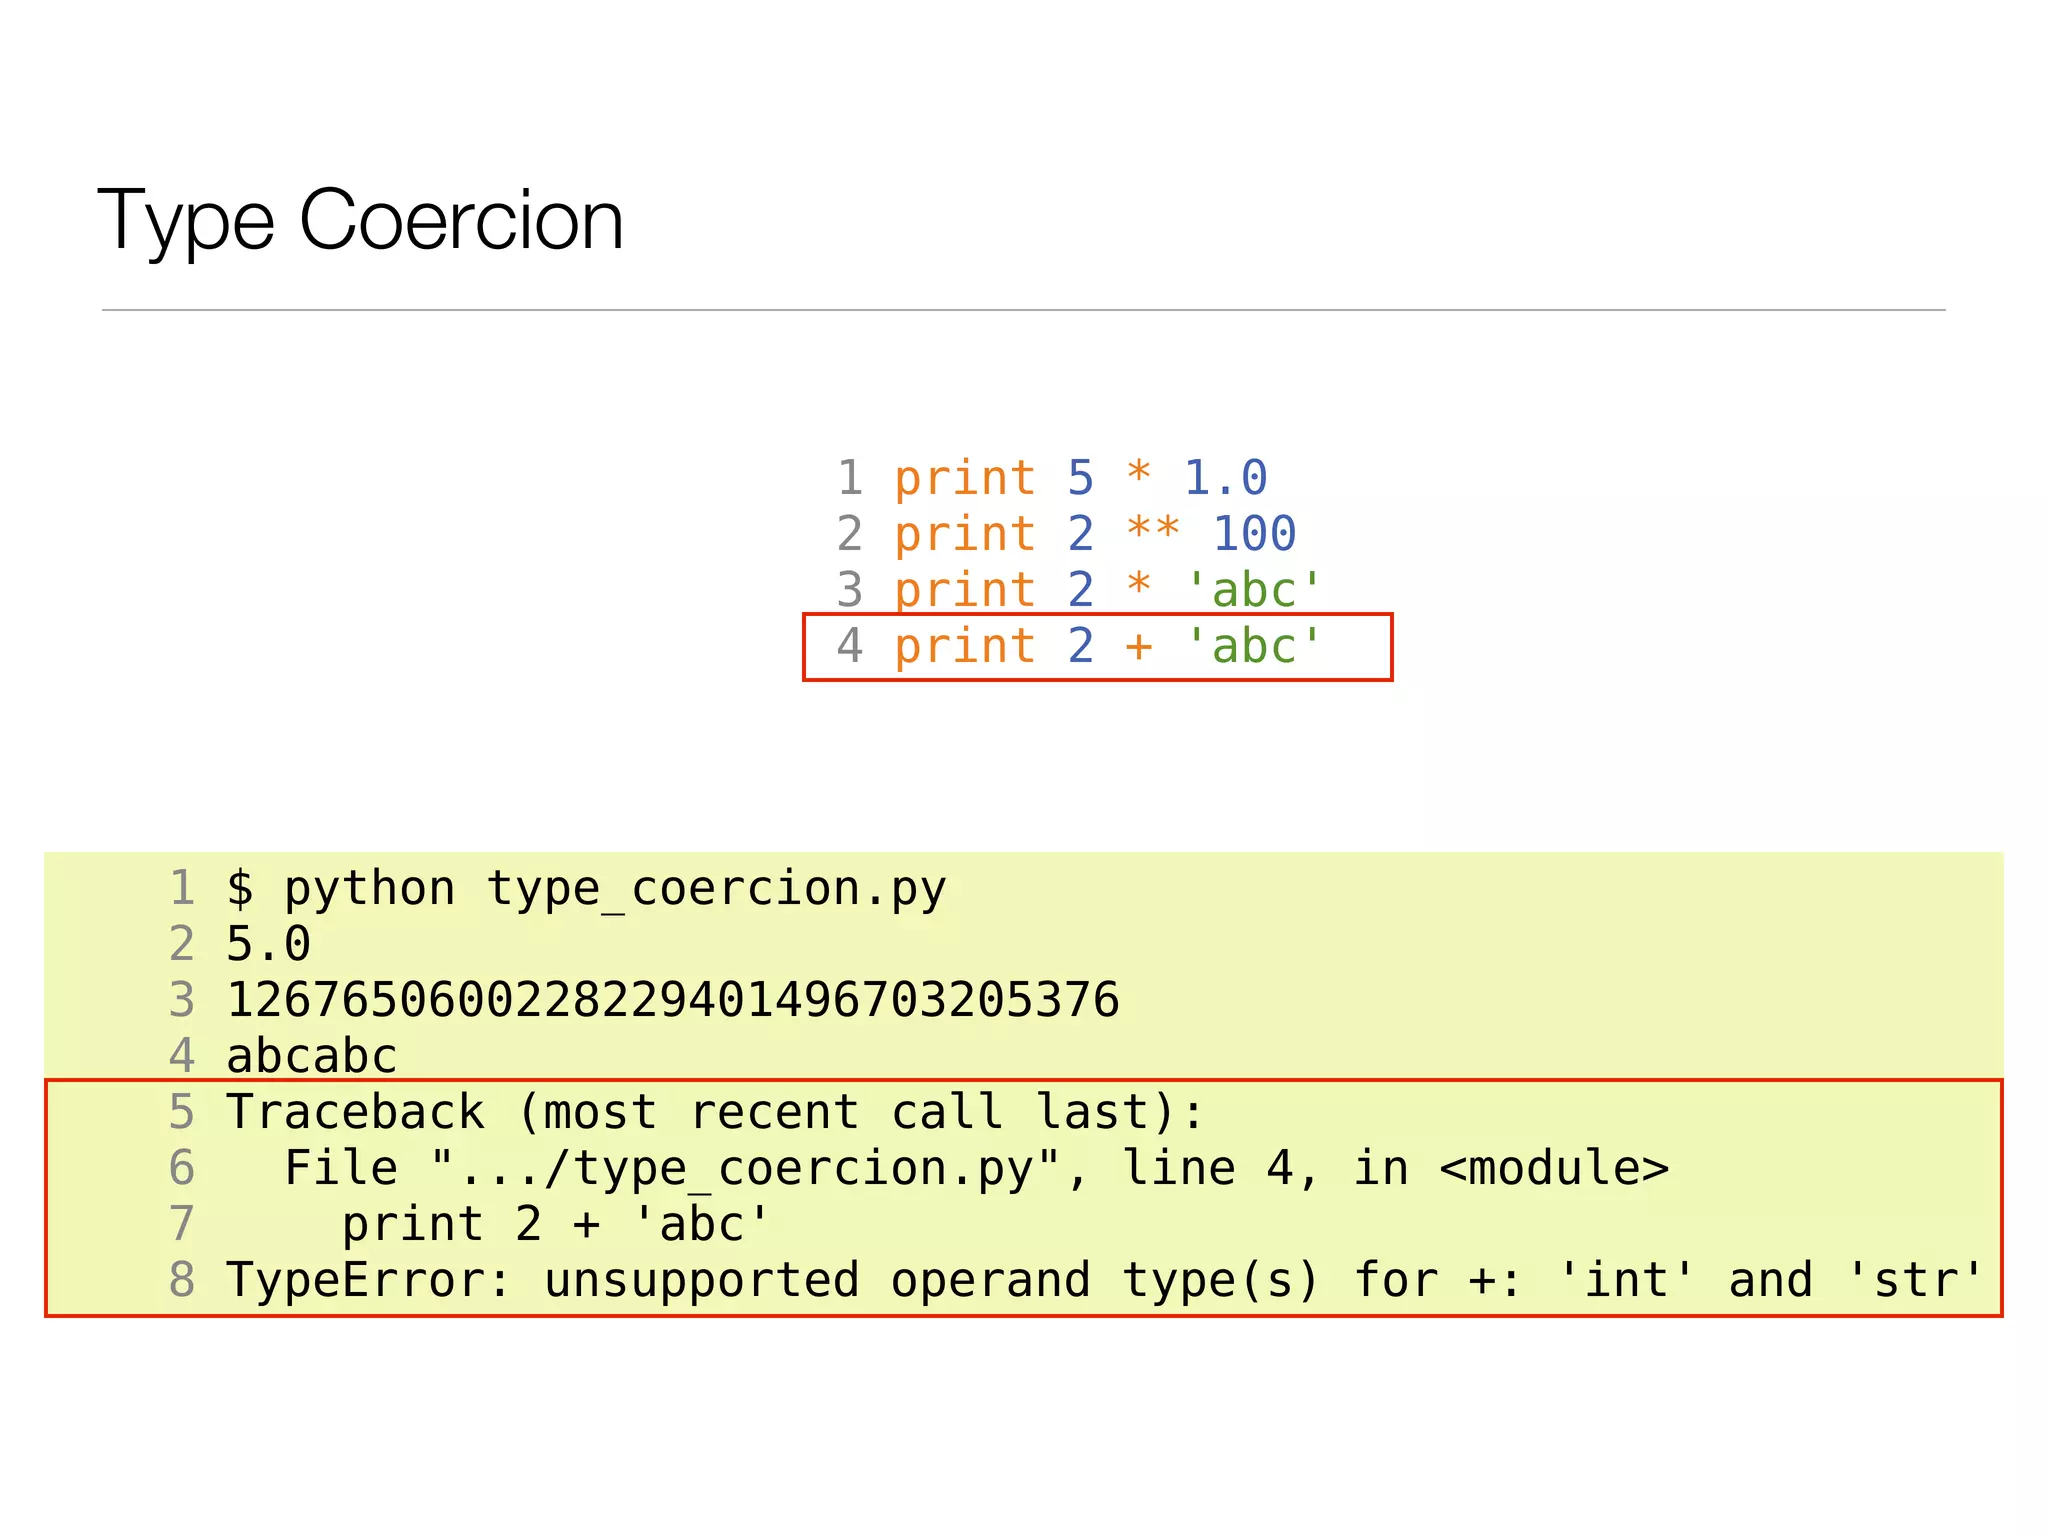Viewport: 2048px width, 1536px height.
Task: Click the 'abc' string in code line 3
Action: [x=1254, y=590]
